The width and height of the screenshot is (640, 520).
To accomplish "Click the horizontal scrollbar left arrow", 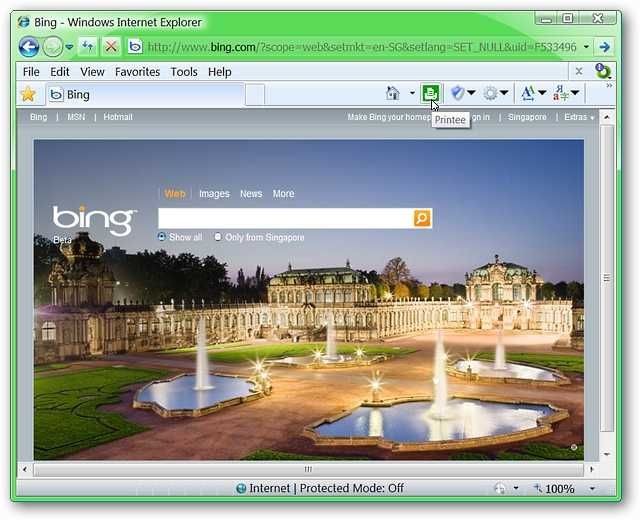I will [24, 469].
